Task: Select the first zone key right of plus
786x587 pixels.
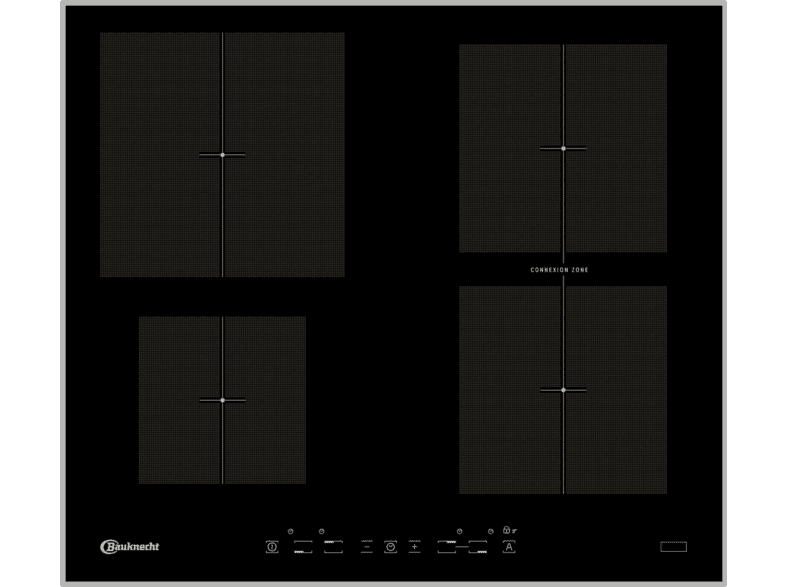Action: point(446,546)
